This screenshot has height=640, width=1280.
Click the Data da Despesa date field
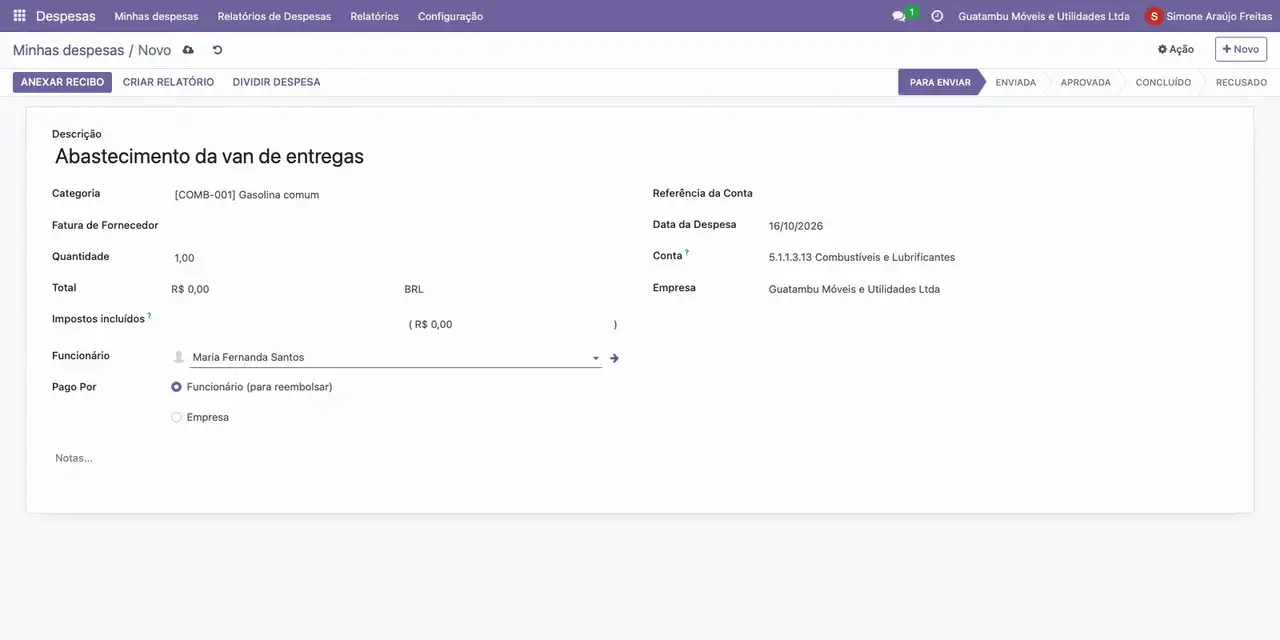(x=997, y=226)
